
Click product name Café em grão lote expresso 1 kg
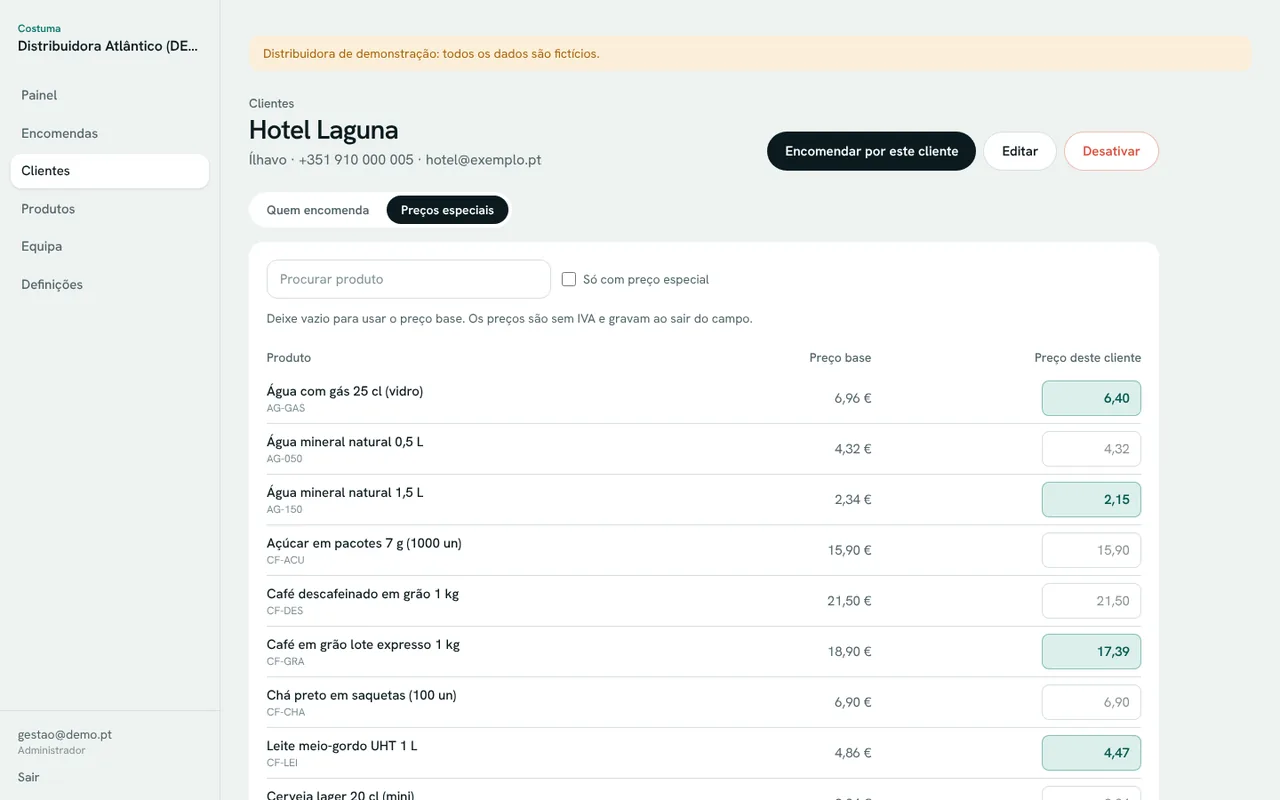[363, 645]
